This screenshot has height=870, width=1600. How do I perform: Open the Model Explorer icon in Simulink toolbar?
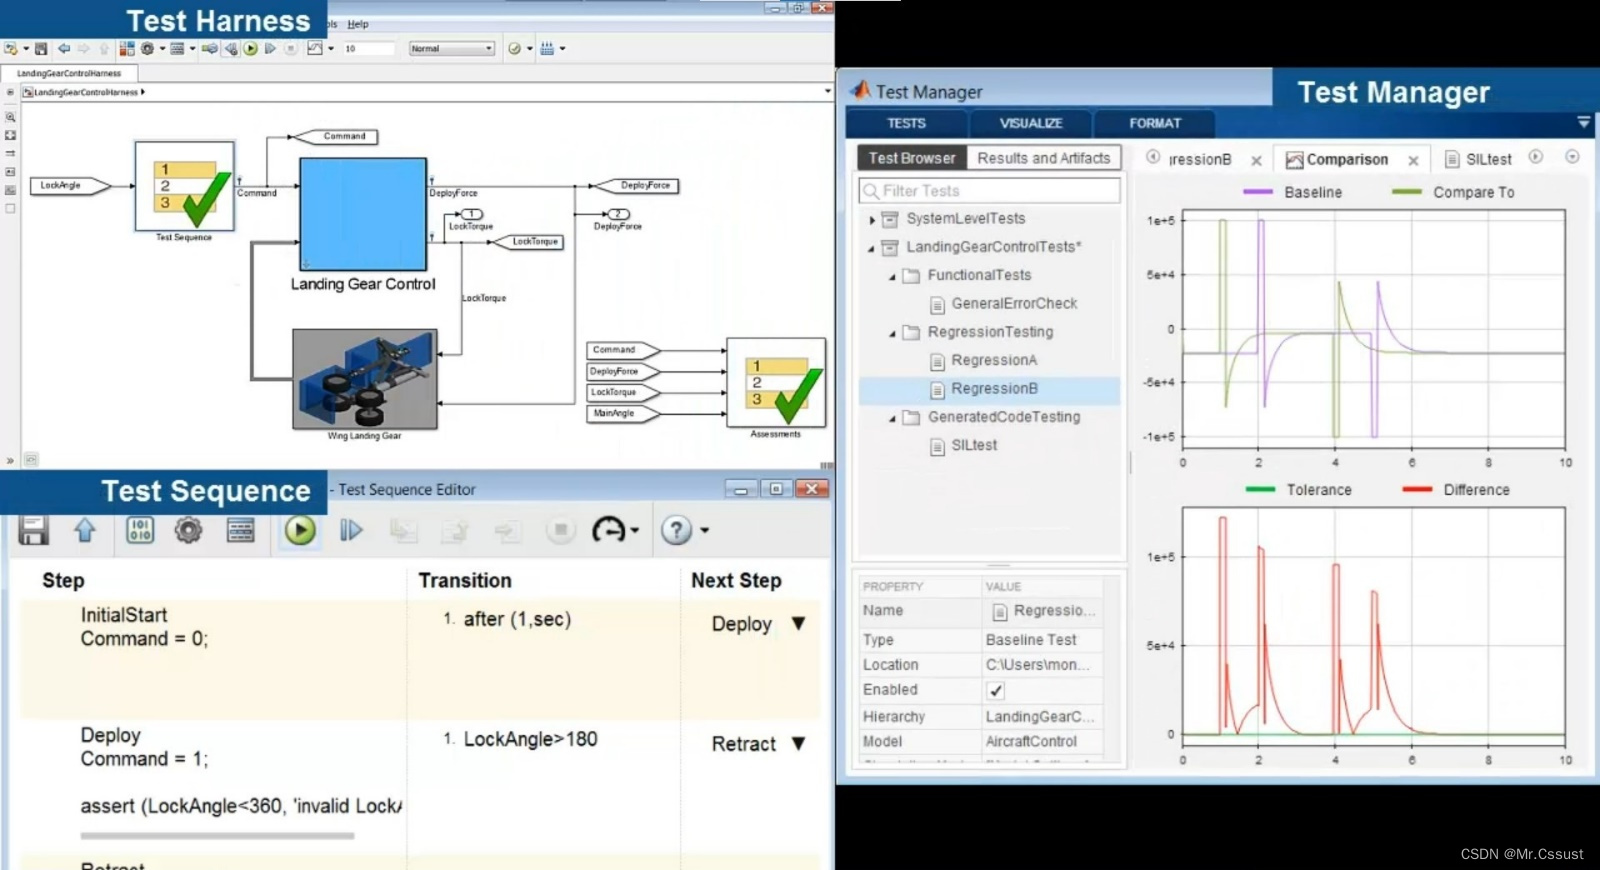[x=177, y=48]
